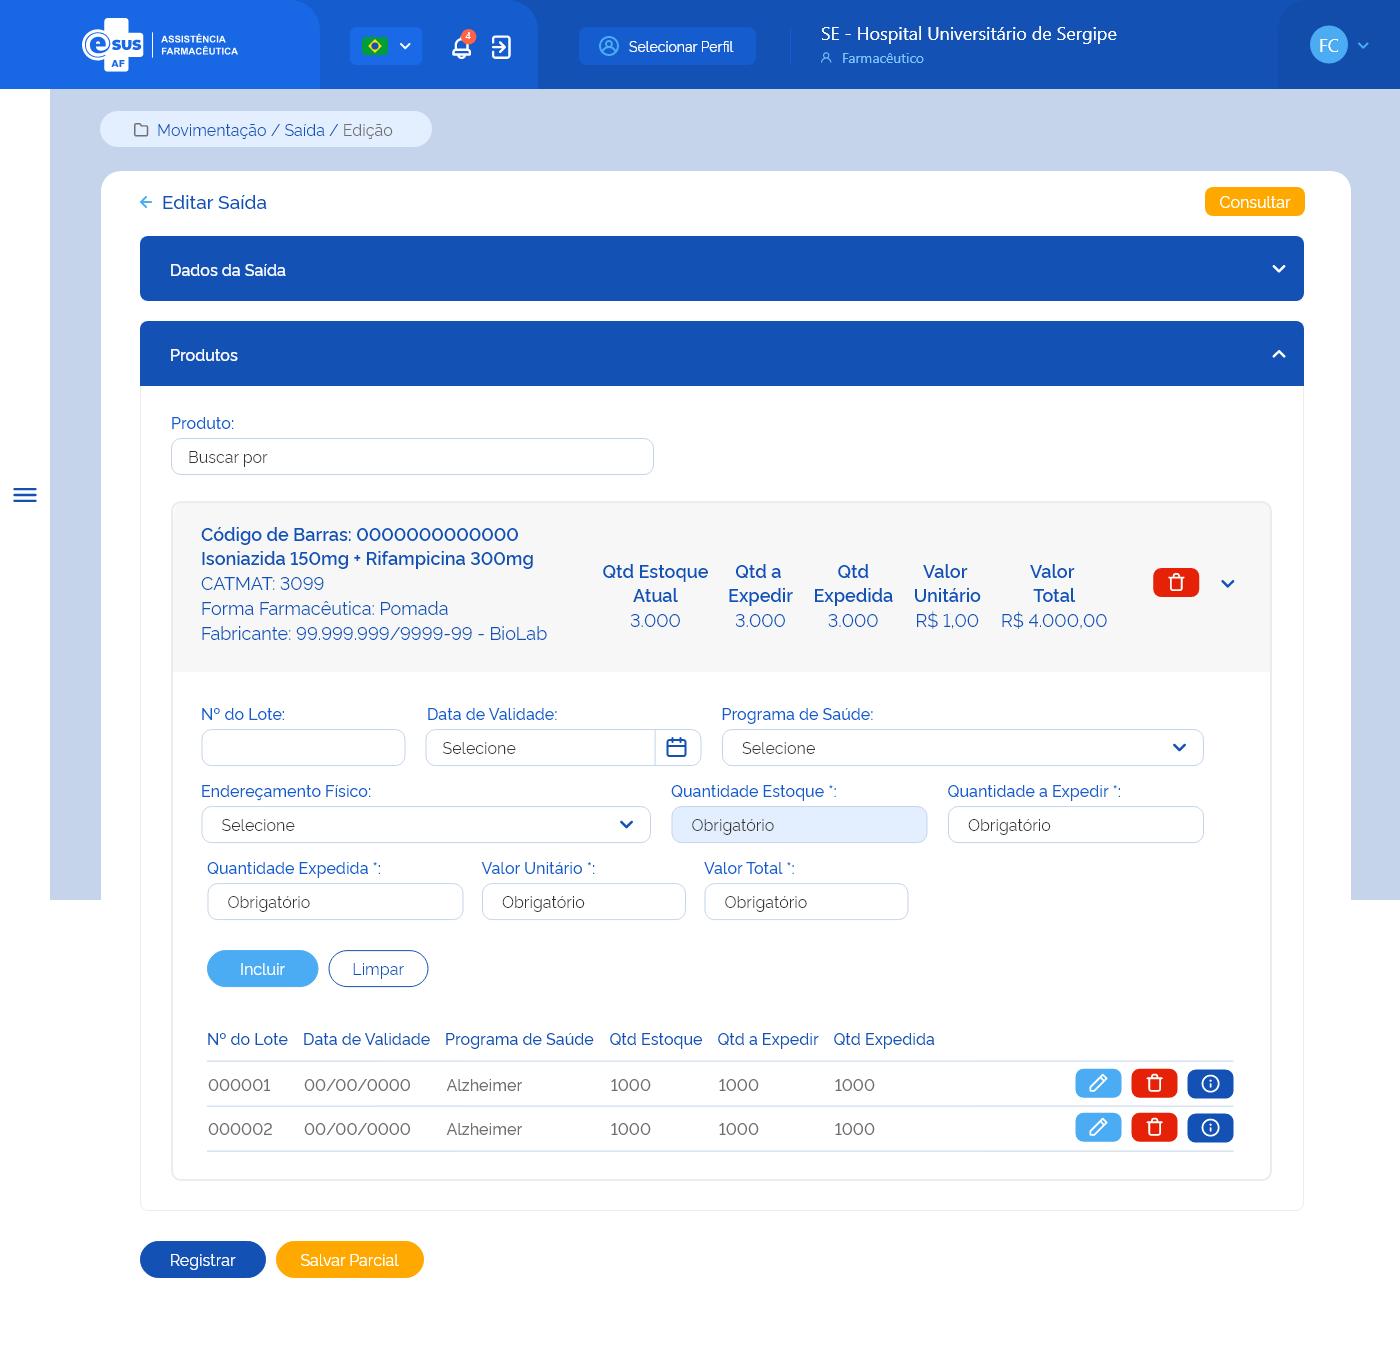Click the Qtd a Expedir column header

(768, 1039)
